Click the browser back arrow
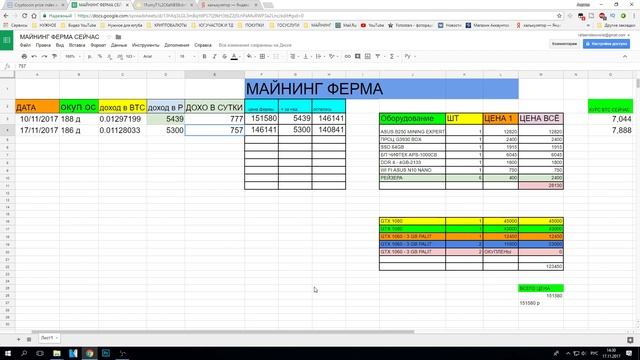Image resolution: width=640 pixels, height=360 pixels. 6,16
